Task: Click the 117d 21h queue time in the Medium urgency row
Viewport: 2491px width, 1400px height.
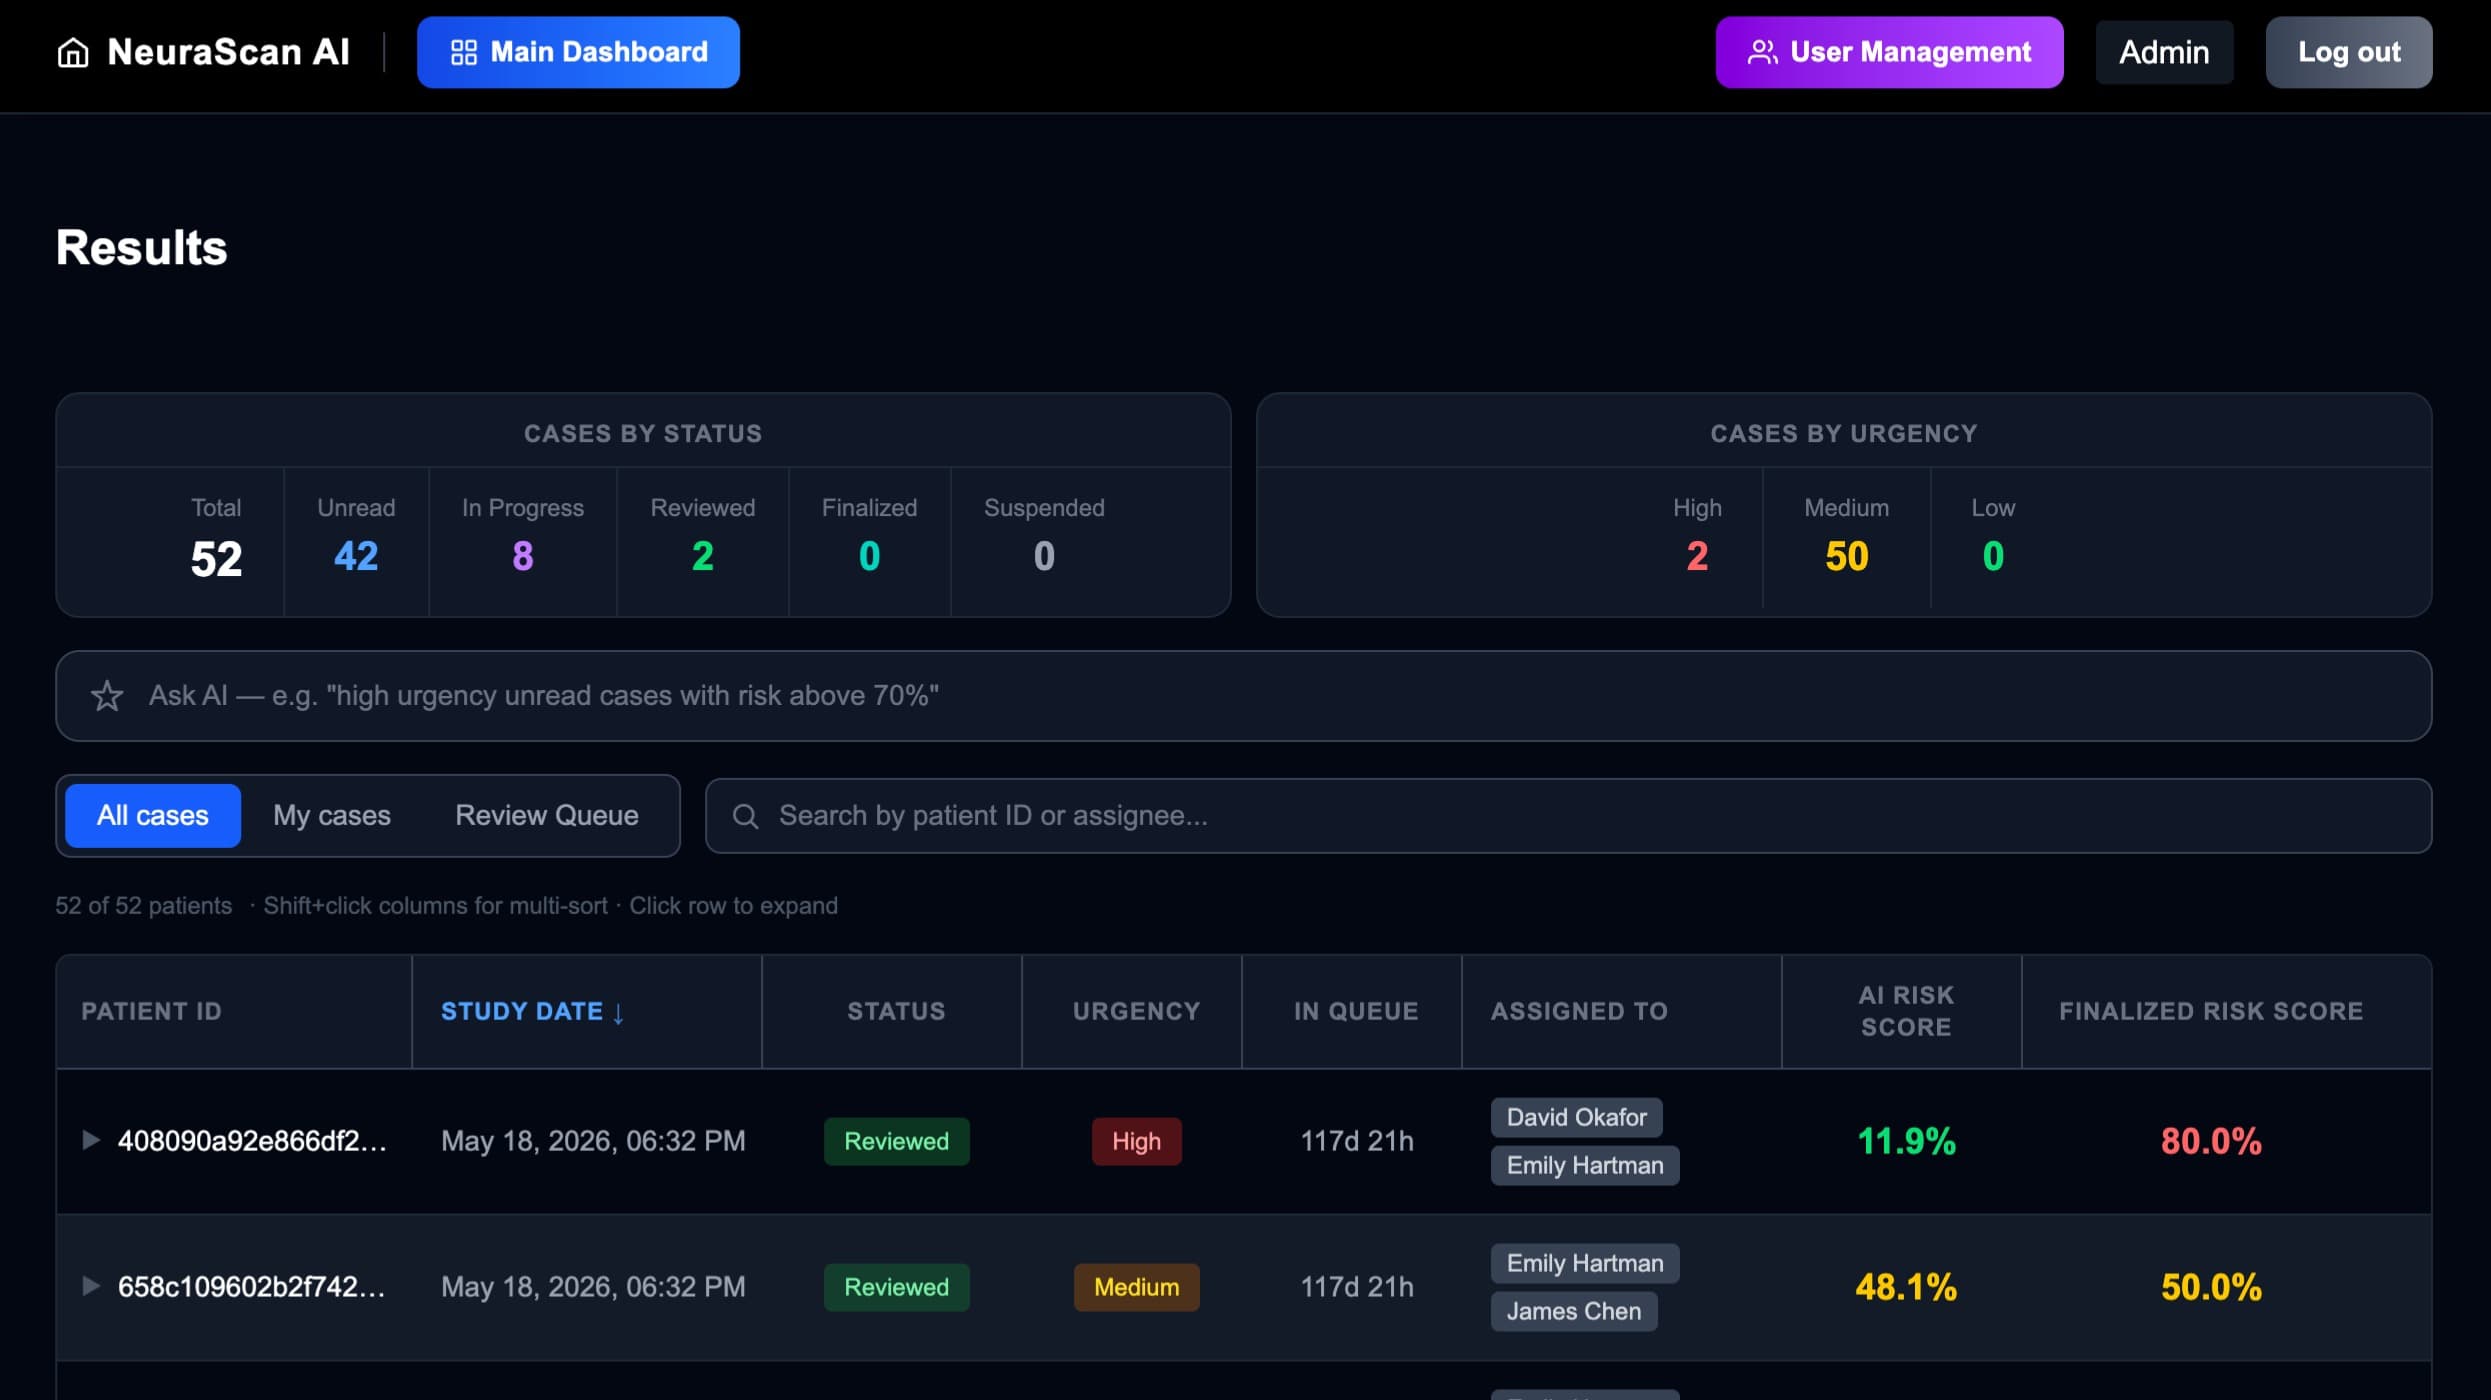Action: [1357, 1287]
